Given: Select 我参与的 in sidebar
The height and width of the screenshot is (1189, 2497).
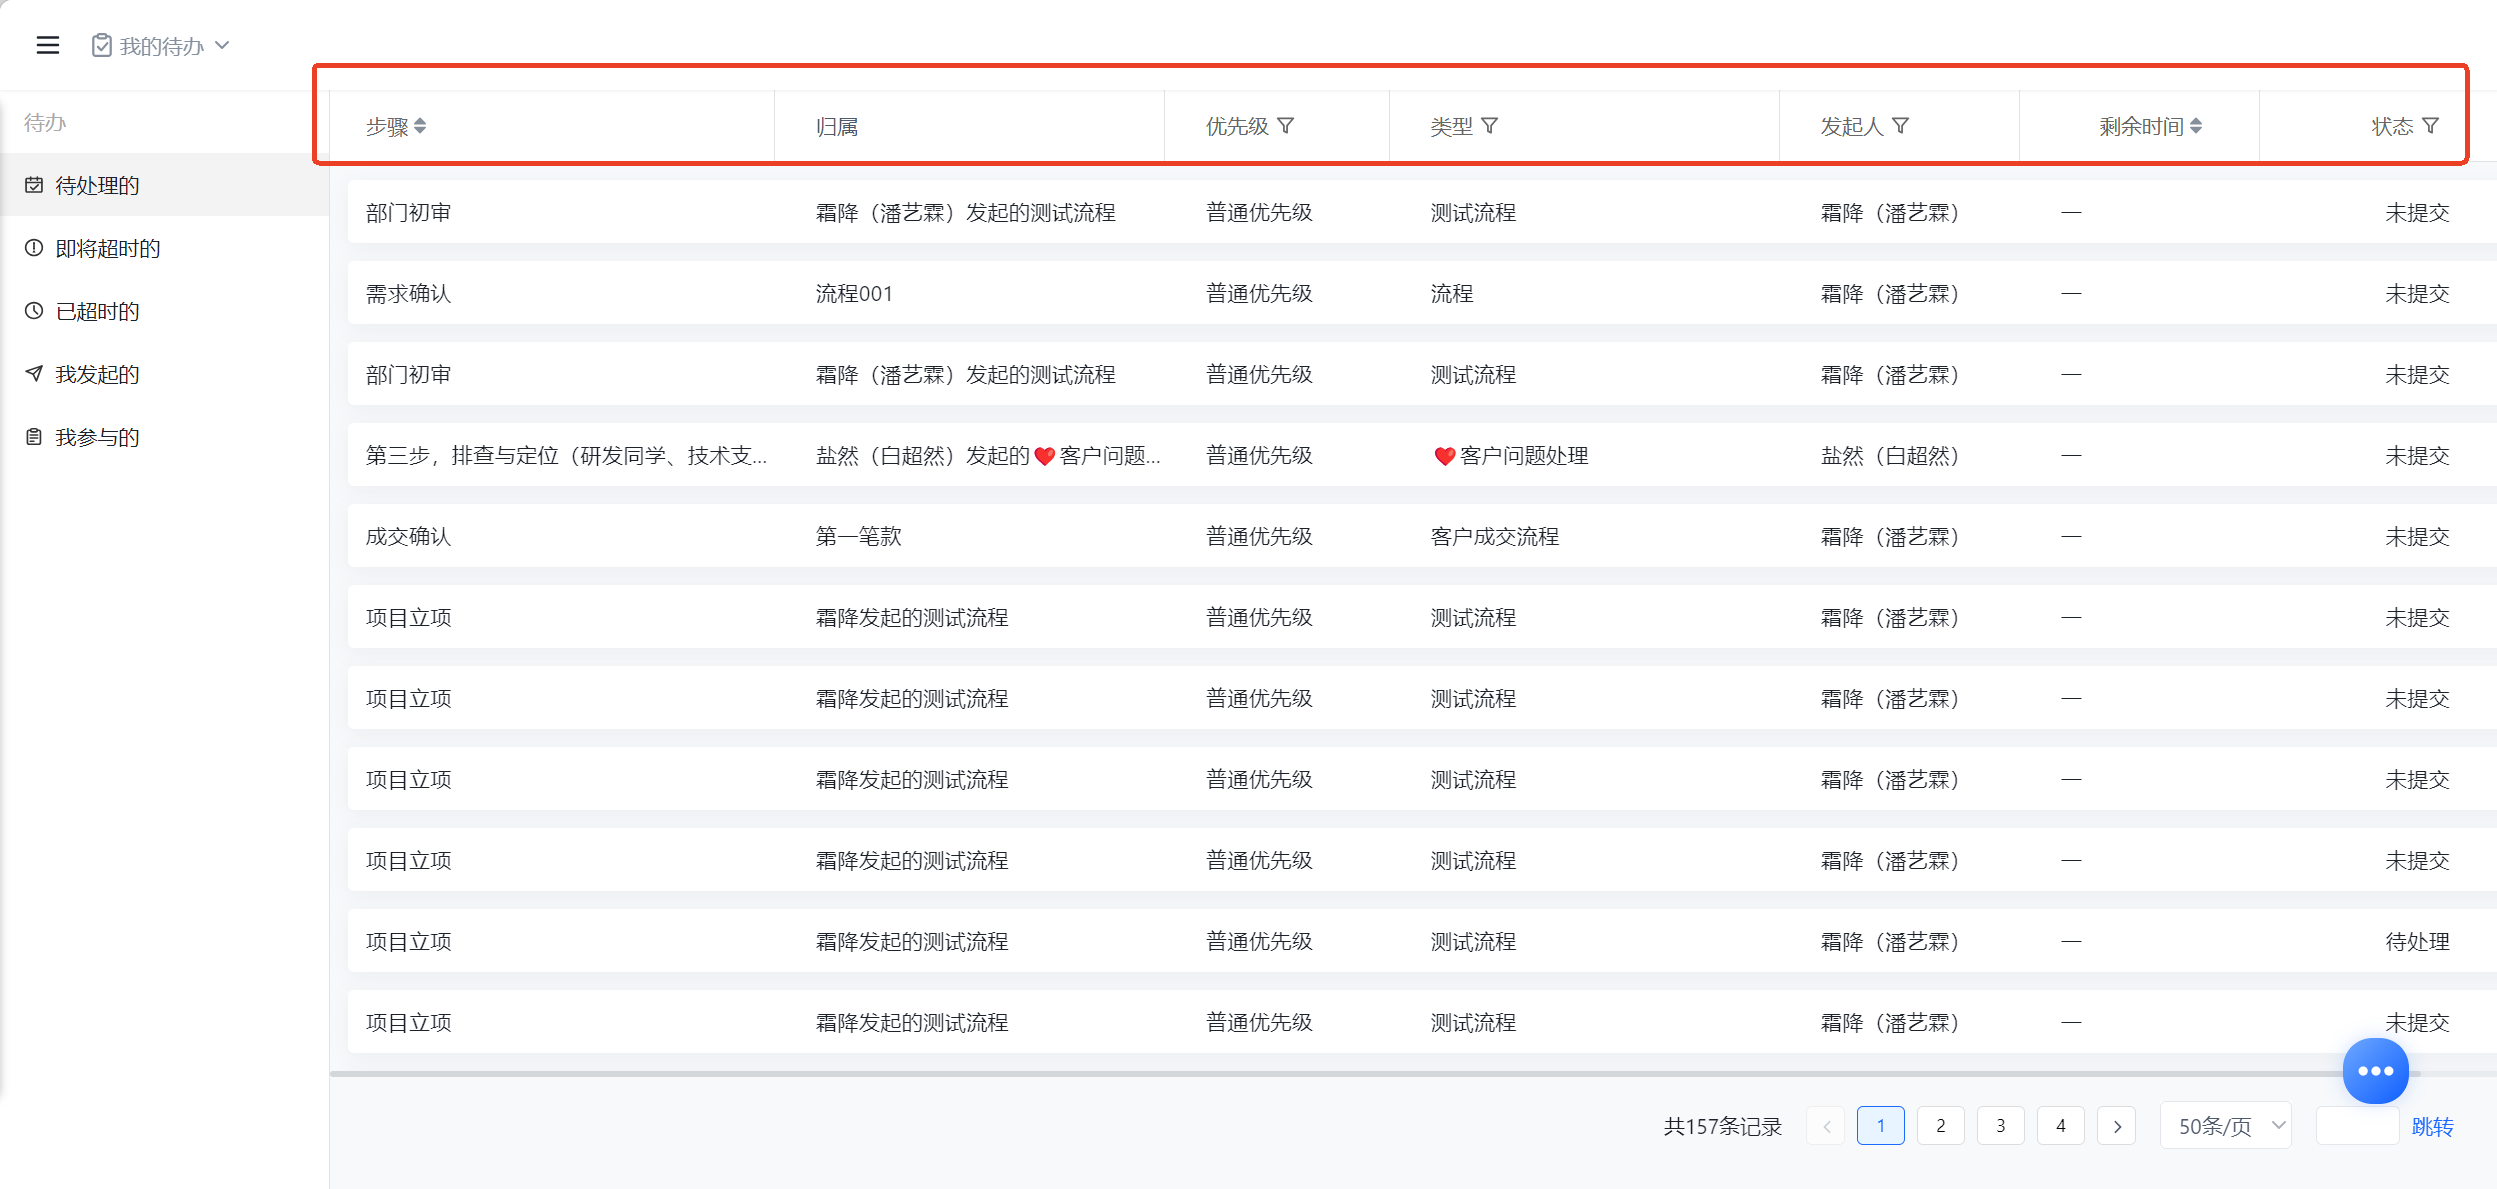Looking at the screenshot, I should pyautogui.click(x=164, y=437).
